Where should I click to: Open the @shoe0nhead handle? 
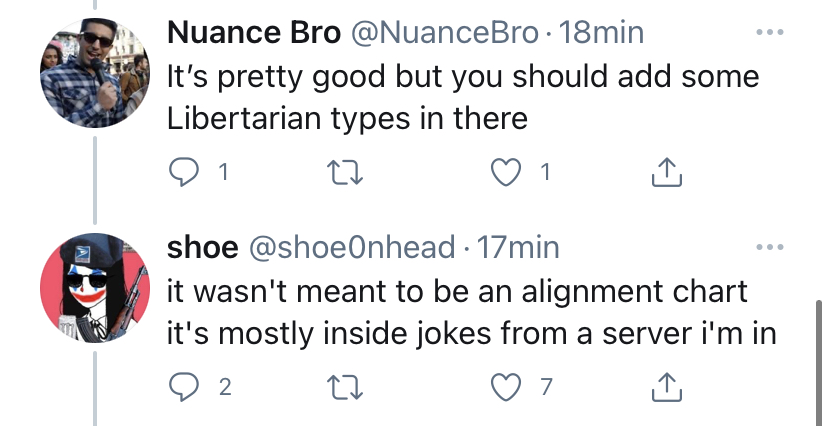[x=352, y=247]
